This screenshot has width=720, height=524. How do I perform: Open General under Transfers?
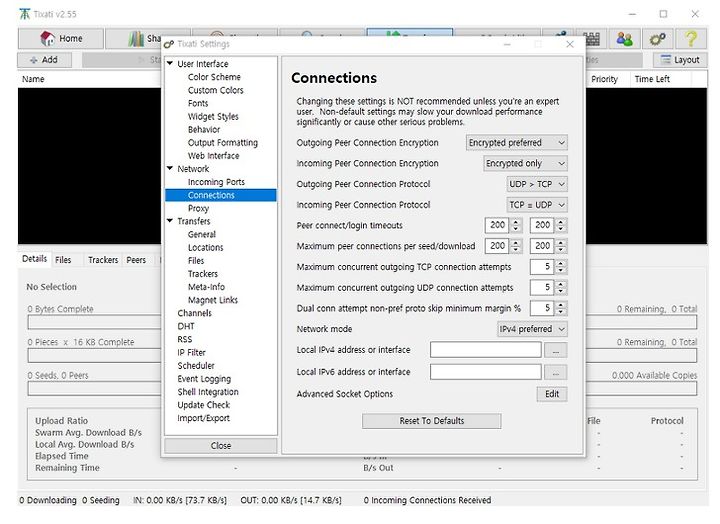click(x=202, y=234)
